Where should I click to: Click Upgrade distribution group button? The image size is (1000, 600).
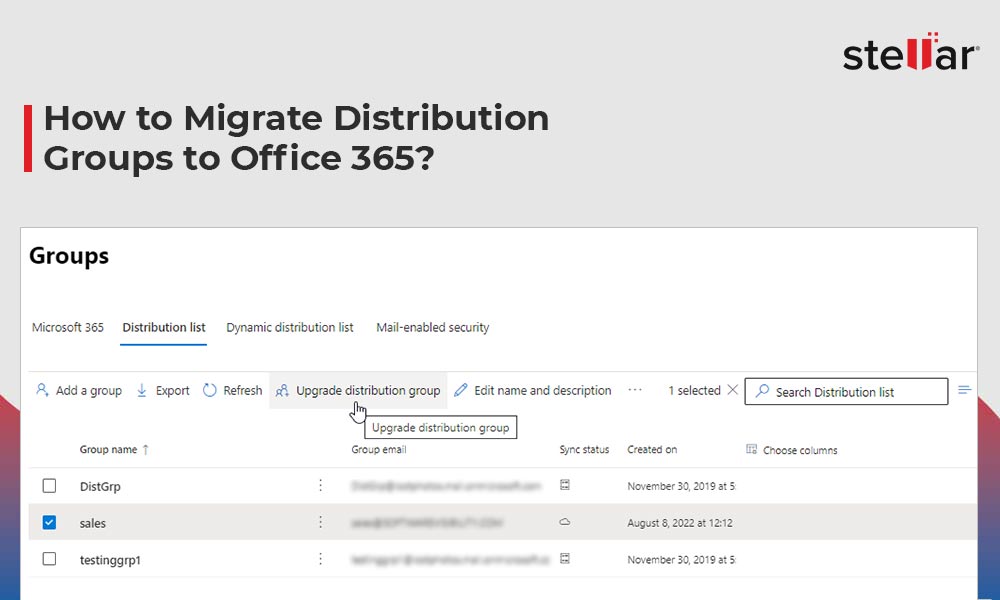[x=358, y=390]
